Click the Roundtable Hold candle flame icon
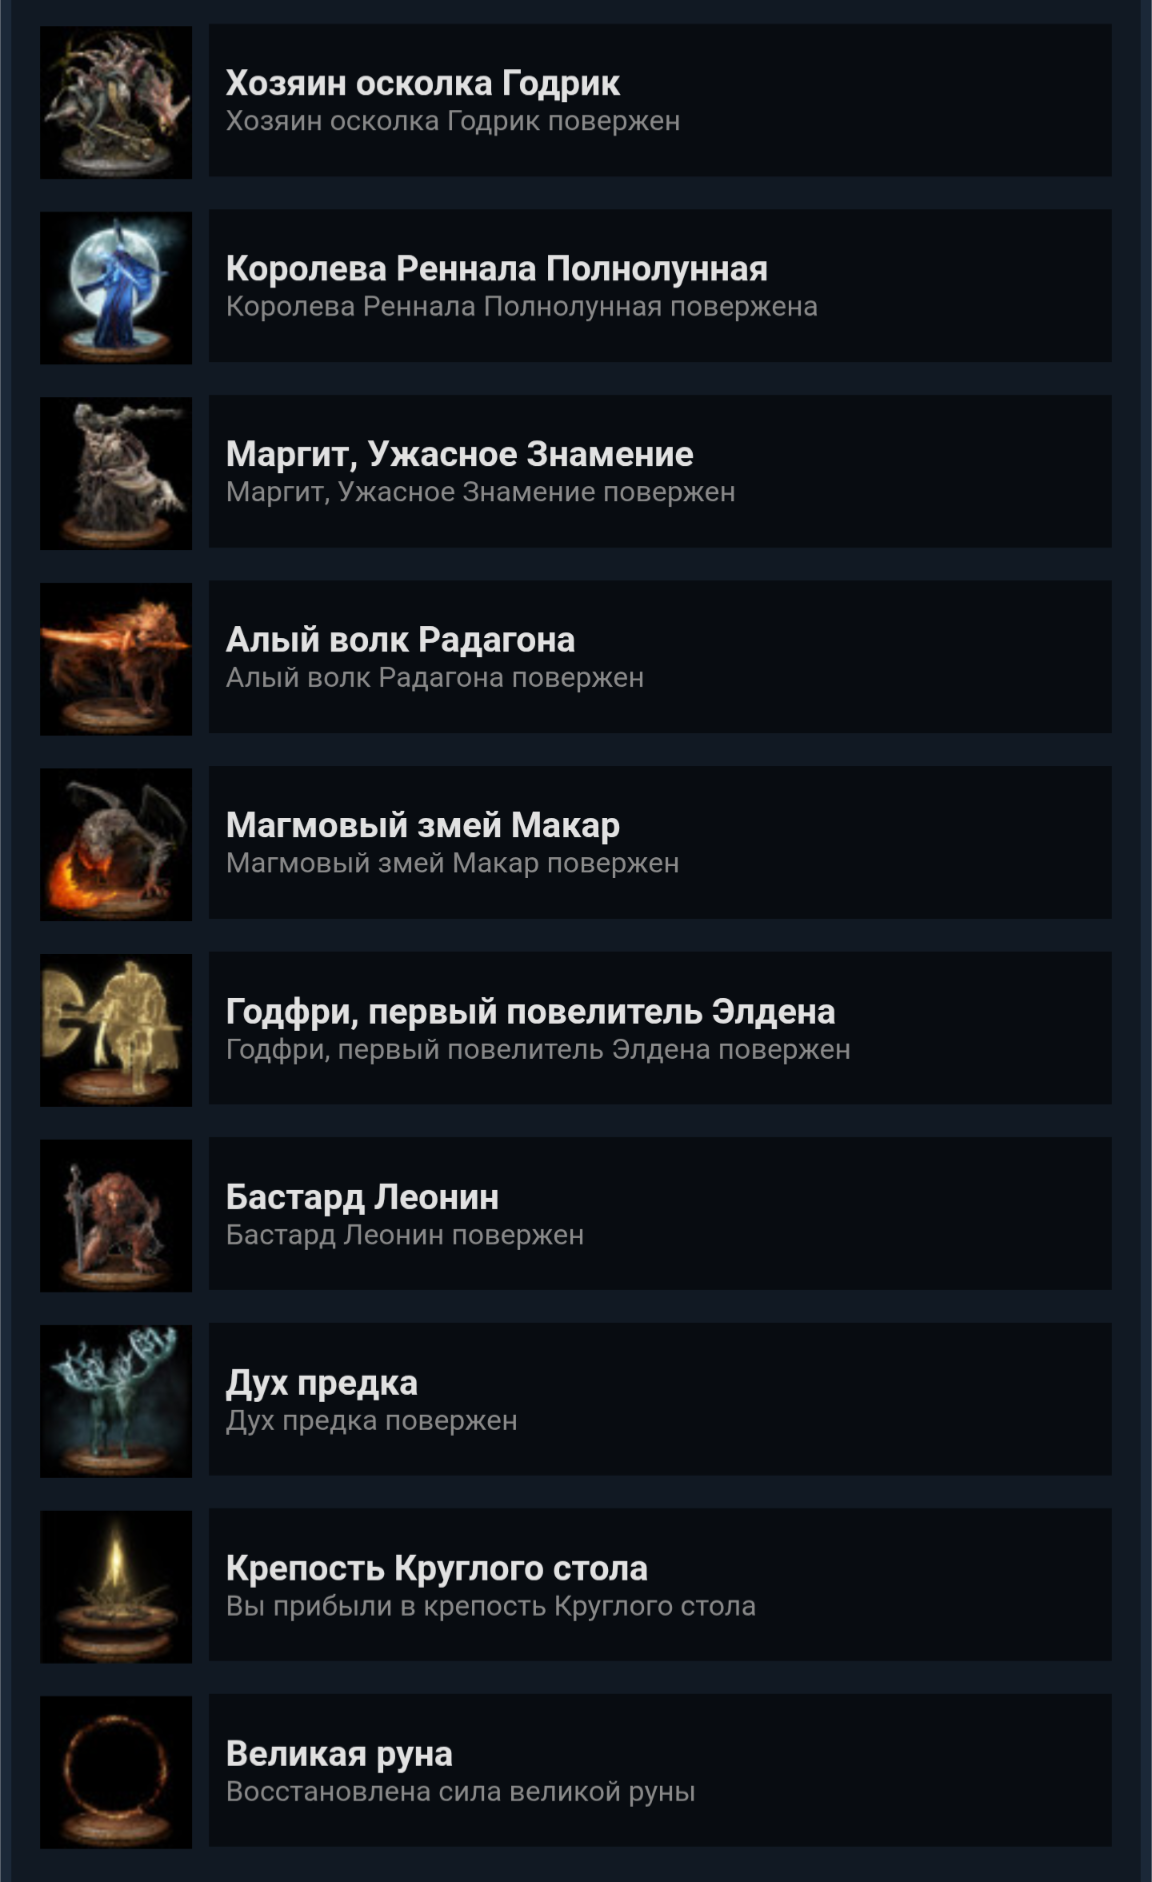 (x=116, y=1587)
